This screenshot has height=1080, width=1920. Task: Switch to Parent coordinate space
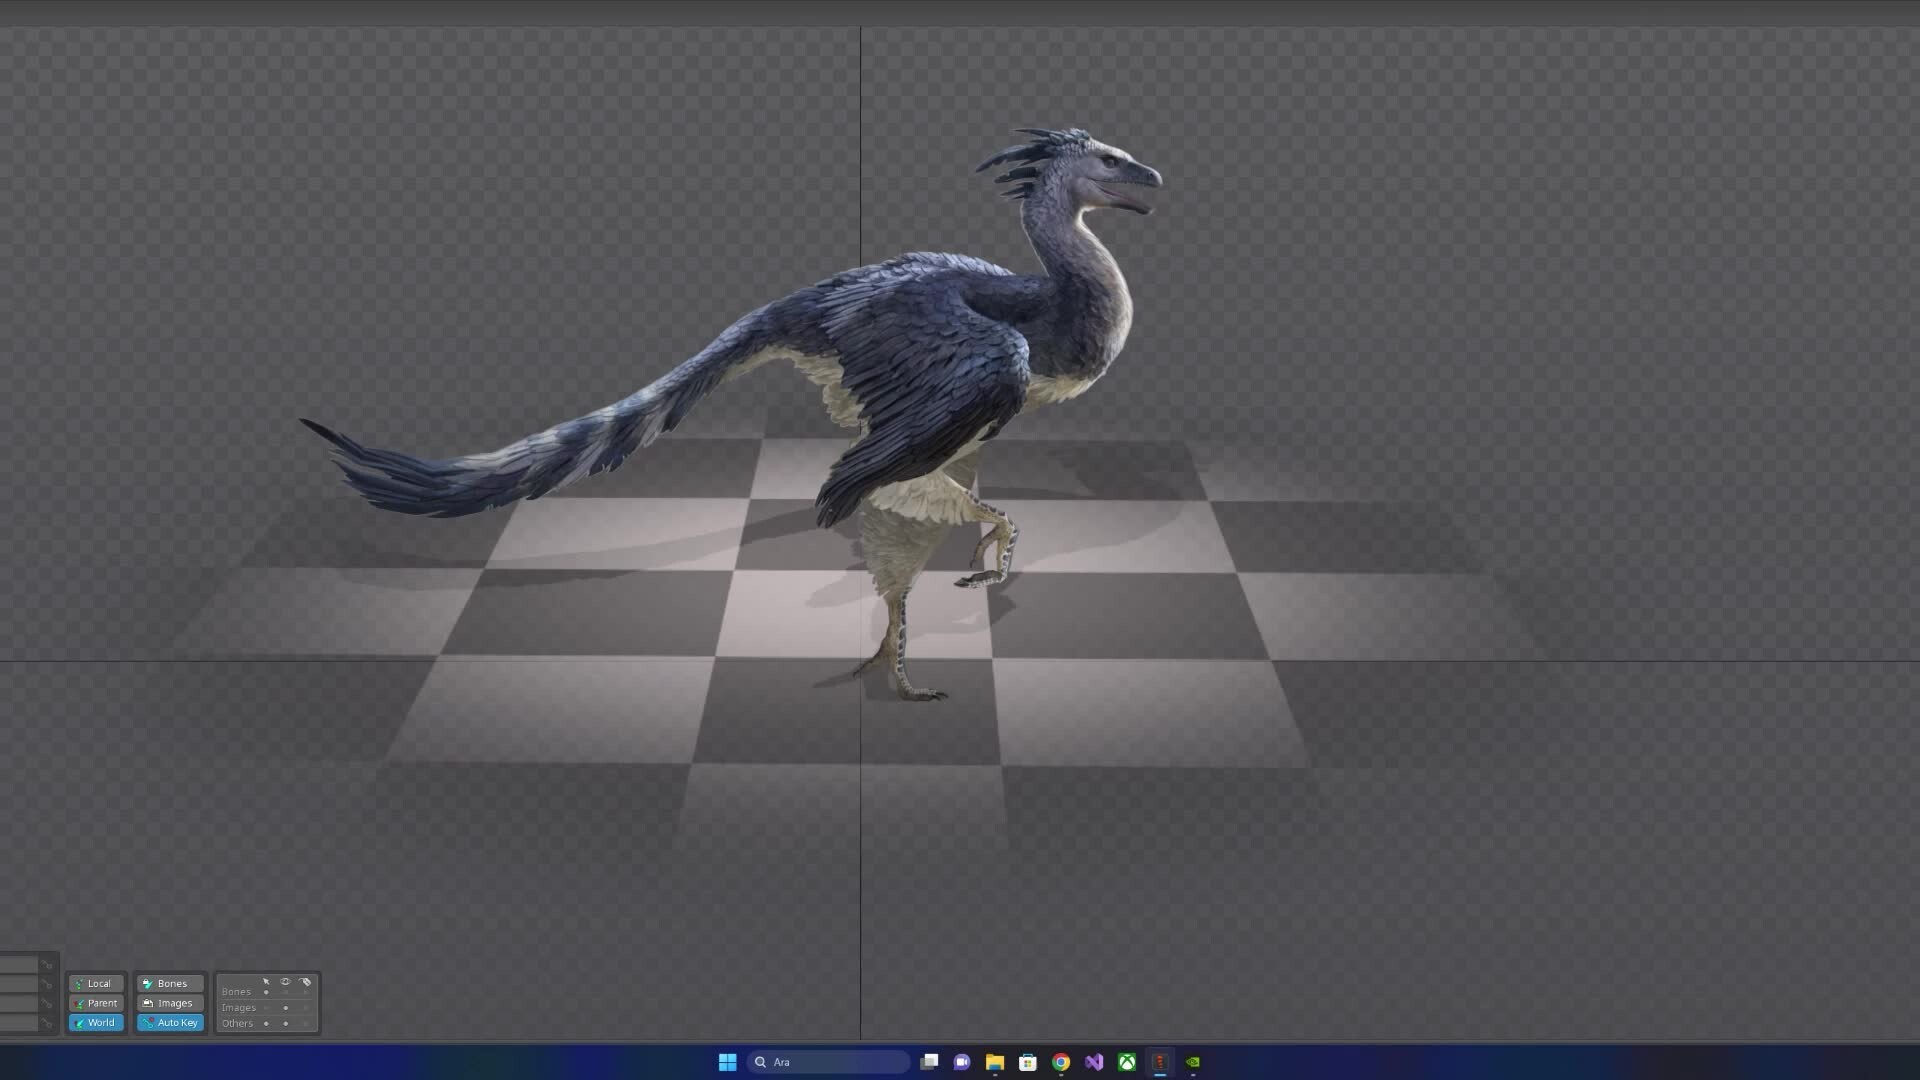click(96, 1003)
